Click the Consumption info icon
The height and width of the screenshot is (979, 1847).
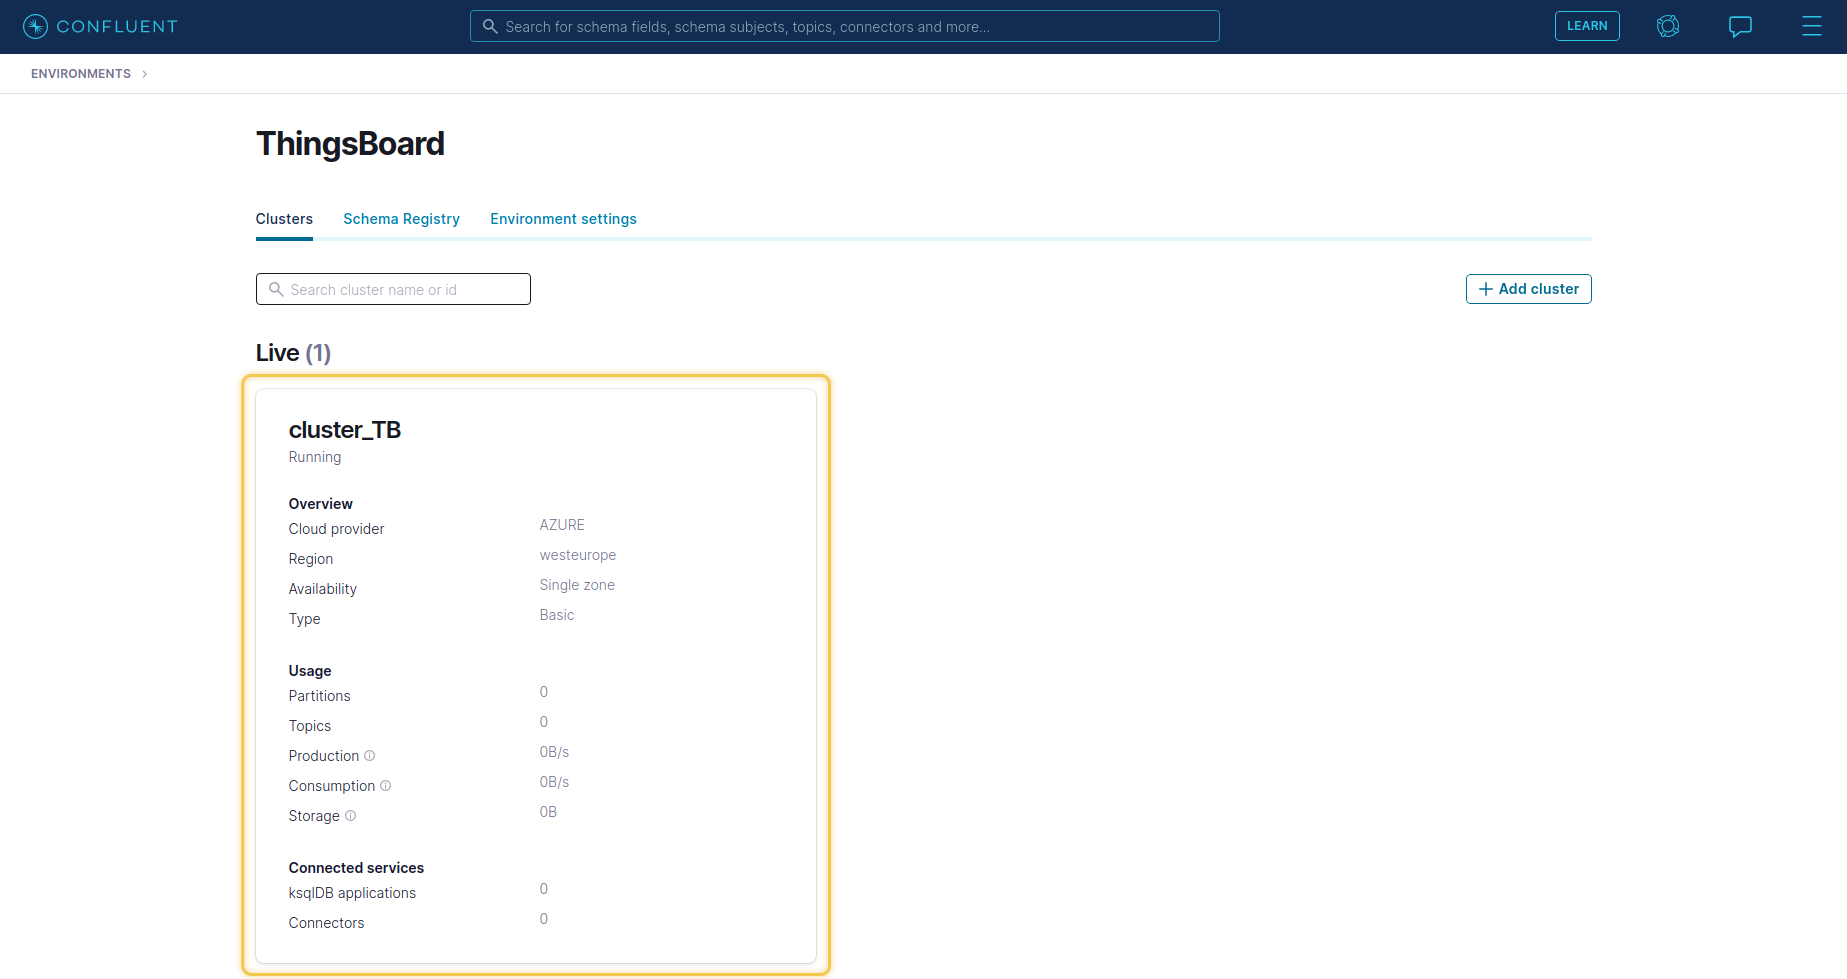pyautogui.click(x=386, y=786)
